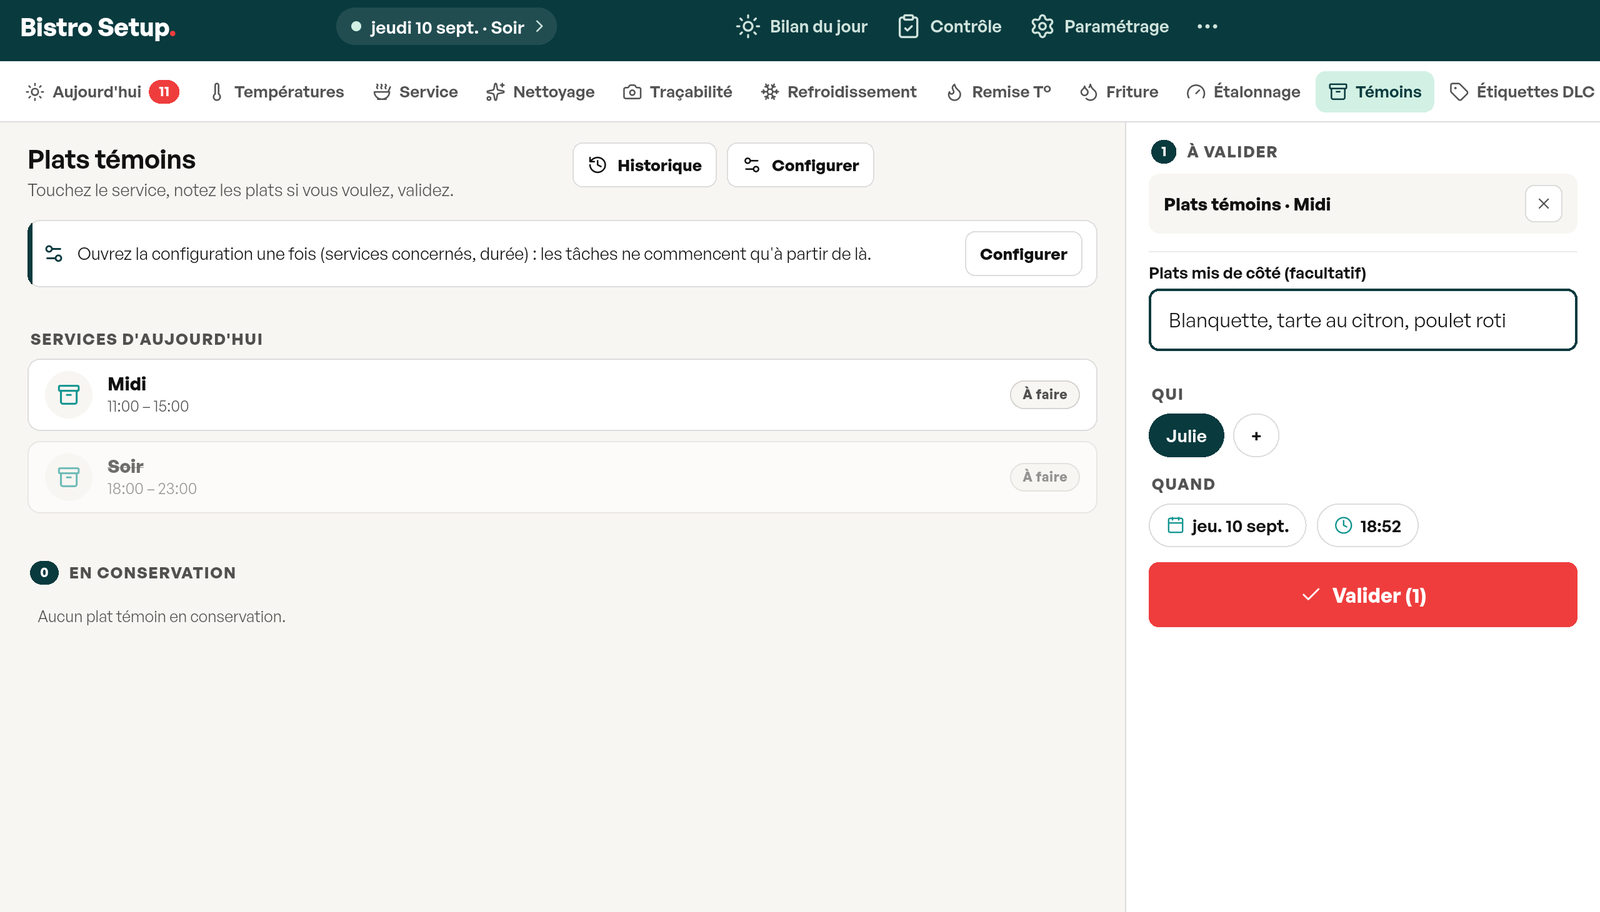
Task: Open the Étiquettes DLC tab
Action: click(1522, 92)
